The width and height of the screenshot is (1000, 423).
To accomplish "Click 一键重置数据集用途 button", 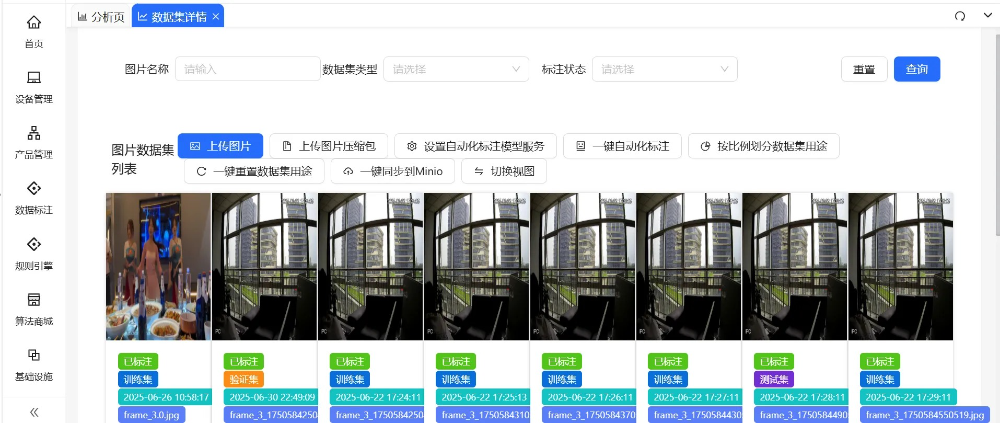I will [254, 171].
